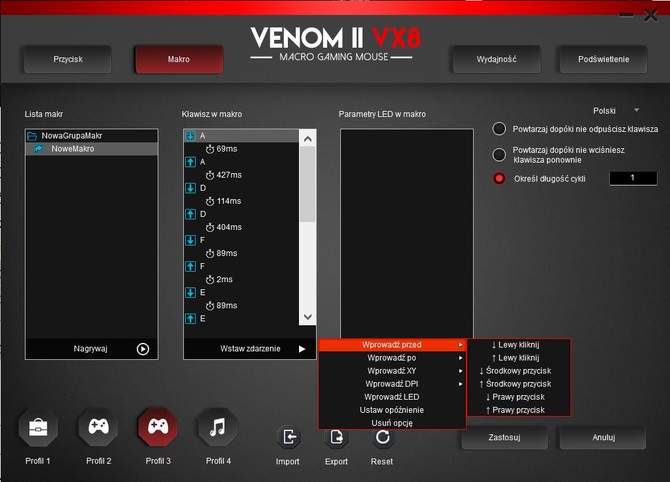Viewport: 670px width, 482px height.
Task: Click the NowaGrupaMakr folder icon
Action: coord(32,136)
